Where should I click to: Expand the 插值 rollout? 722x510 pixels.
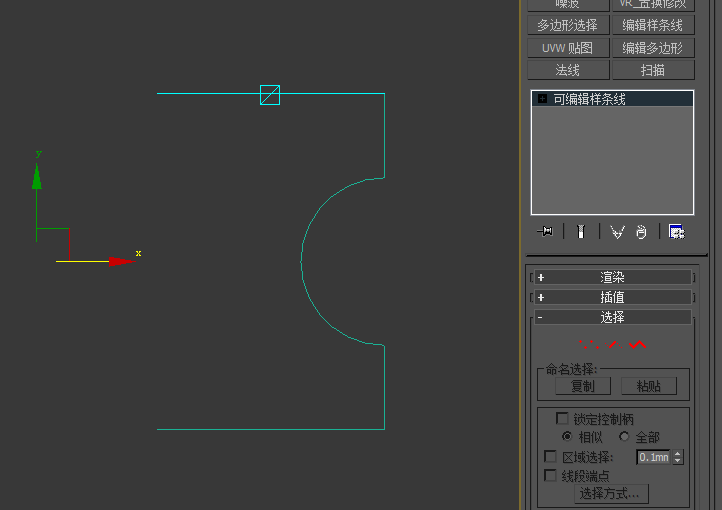[x=612, y=297]
